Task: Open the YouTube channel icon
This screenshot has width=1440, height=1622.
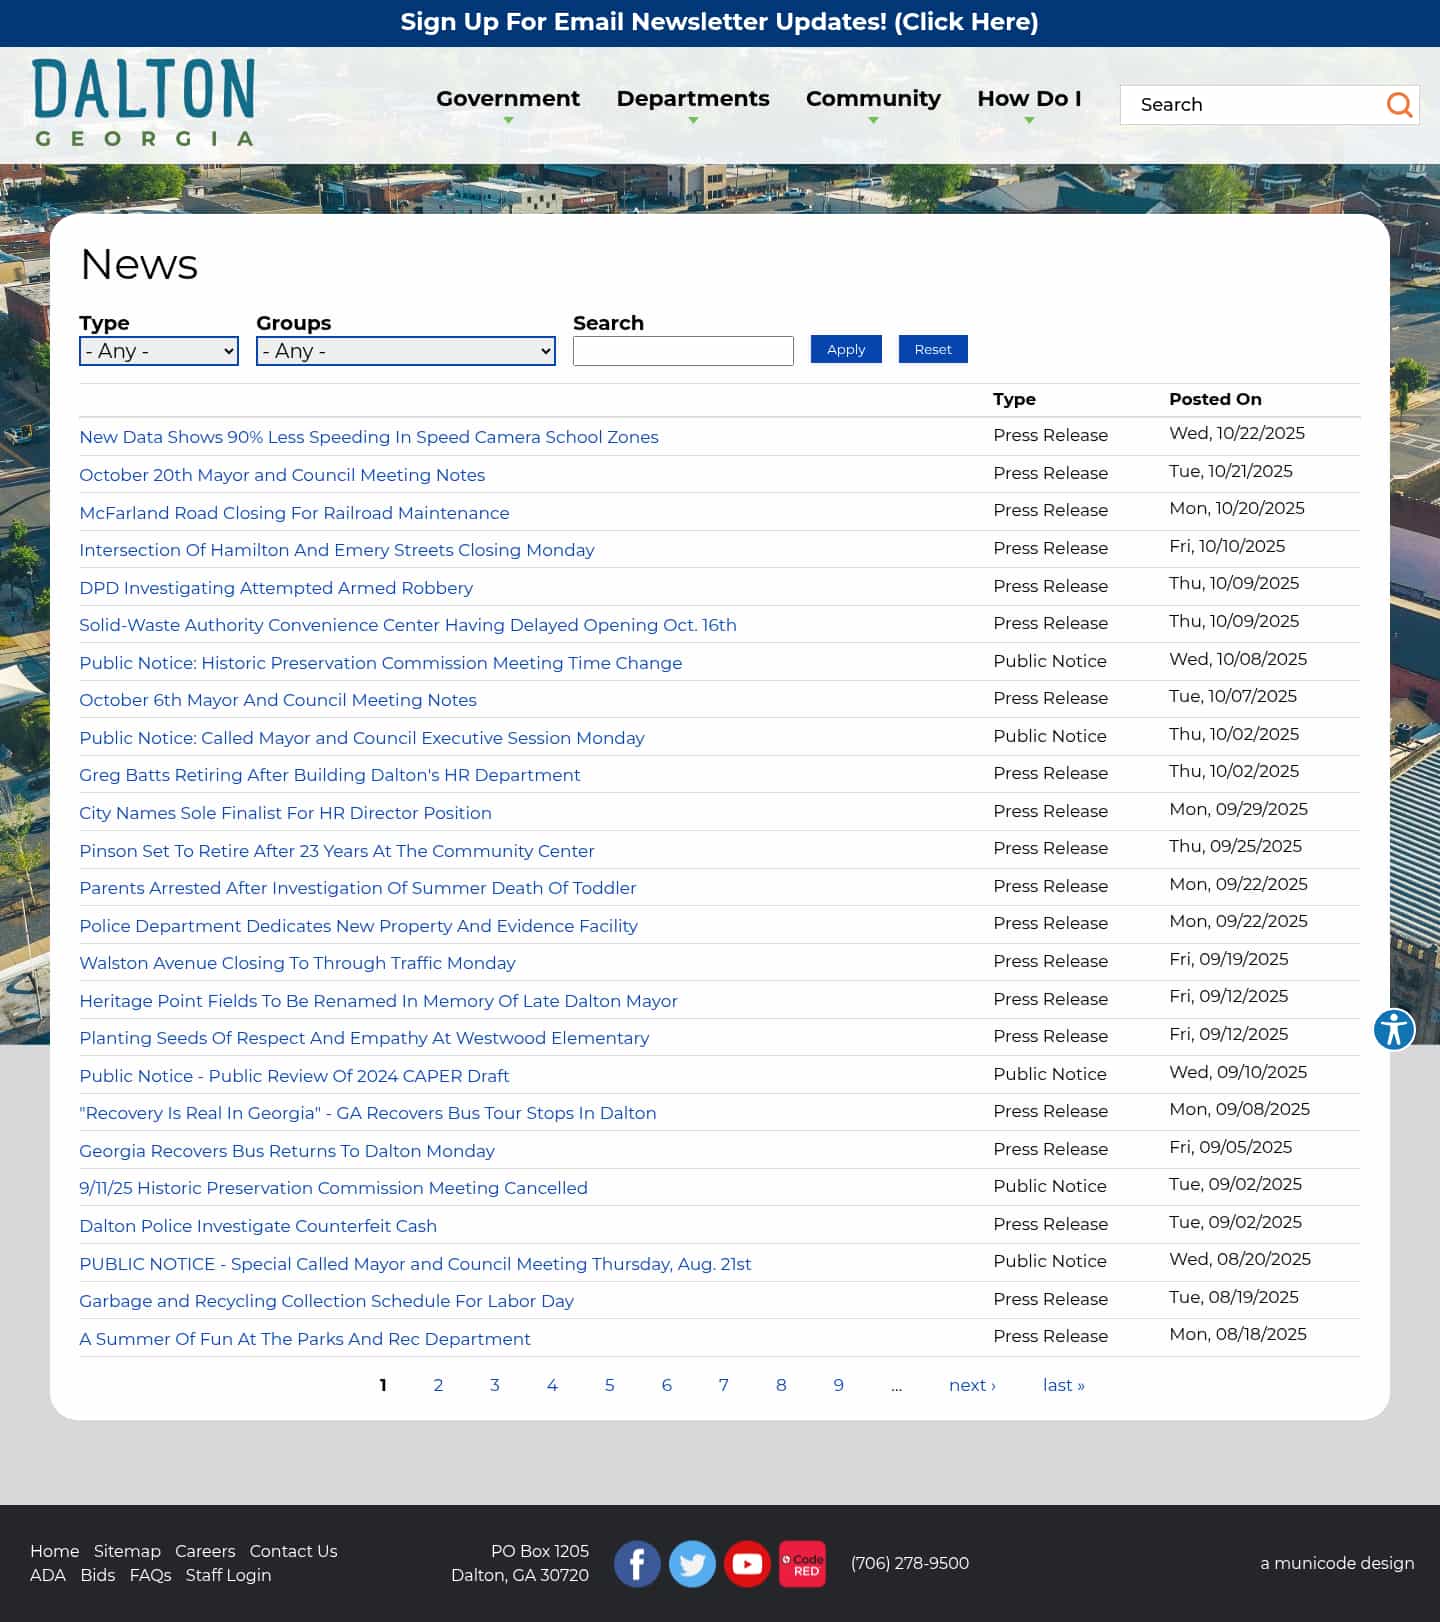Action: pos(747,1564)
